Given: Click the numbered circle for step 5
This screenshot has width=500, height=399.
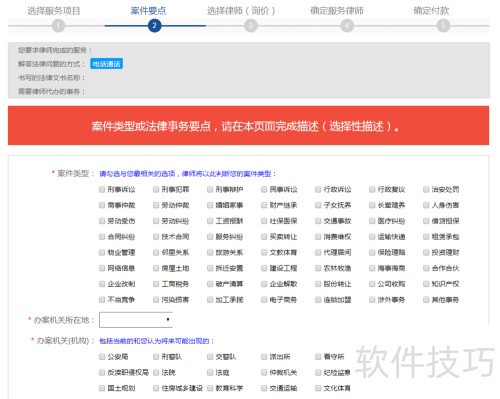Looking at the screenshot, I should tap(443, 26).
